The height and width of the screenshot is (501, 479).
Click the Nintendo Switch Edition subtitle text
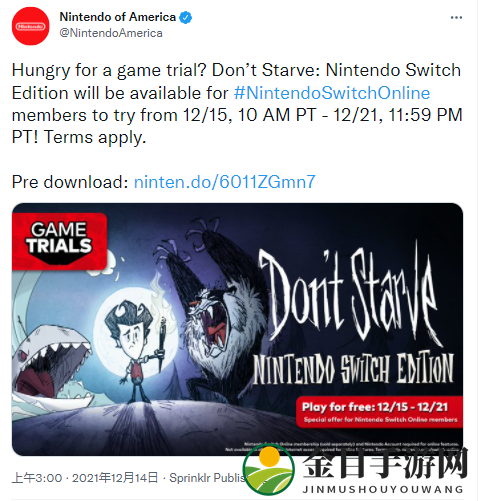(x=353, y=368)
